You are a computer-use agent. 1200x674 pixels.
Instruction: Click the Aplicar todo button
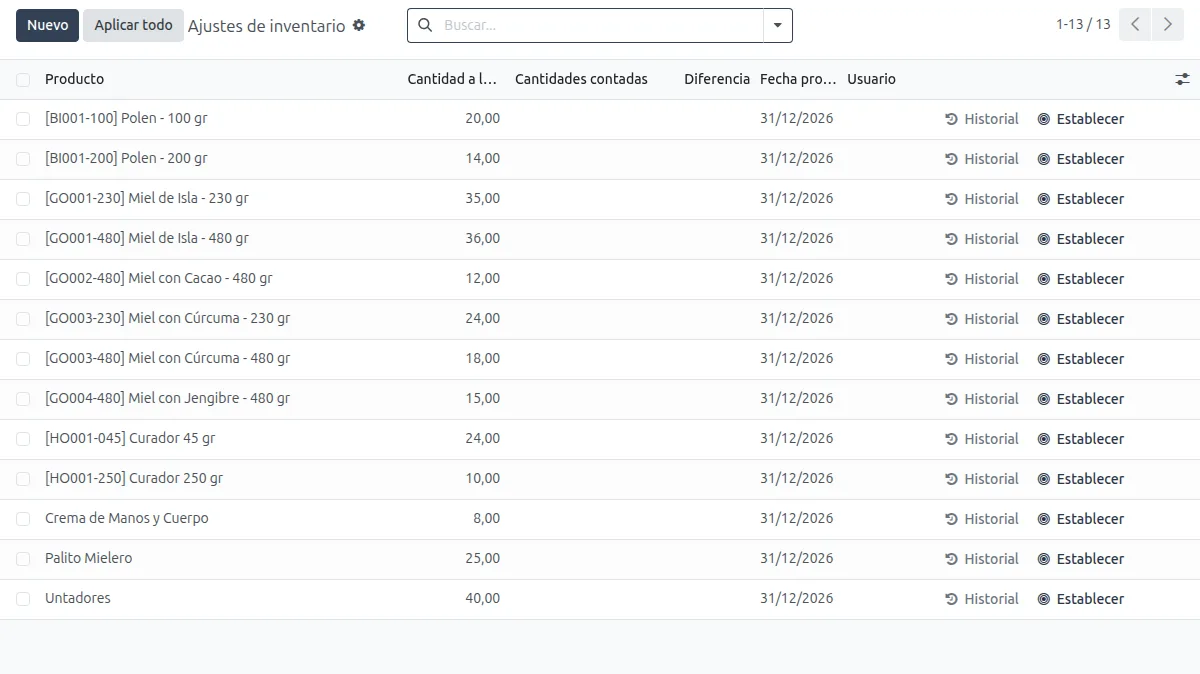click(x=133, y=25)
